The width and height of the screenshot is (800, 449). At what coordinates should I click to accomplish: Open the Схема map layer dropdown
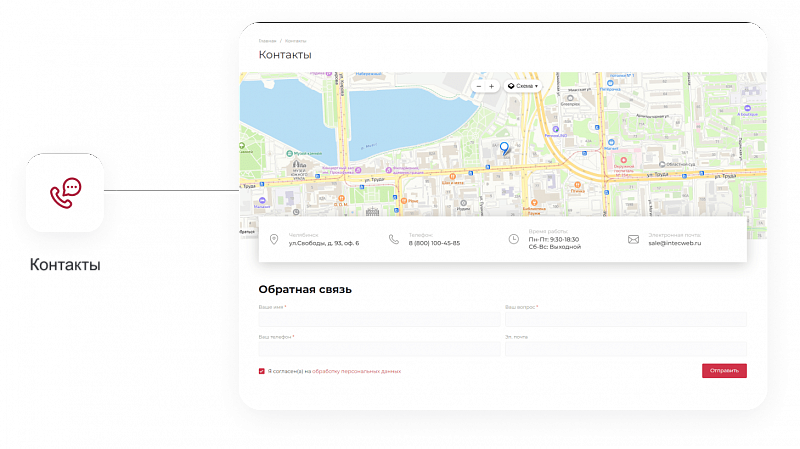(522, 86)
